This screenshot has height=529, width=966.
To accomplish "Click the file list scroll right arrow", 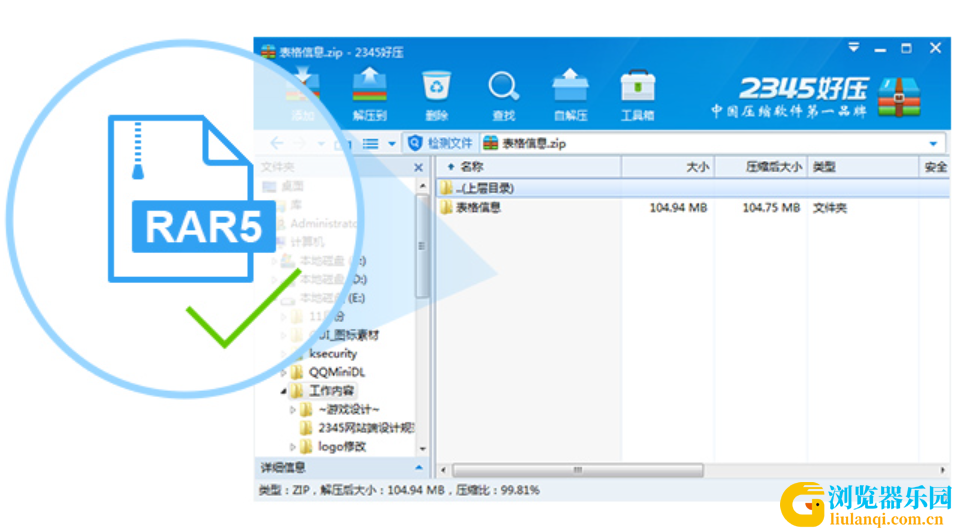I will [943, 470].
